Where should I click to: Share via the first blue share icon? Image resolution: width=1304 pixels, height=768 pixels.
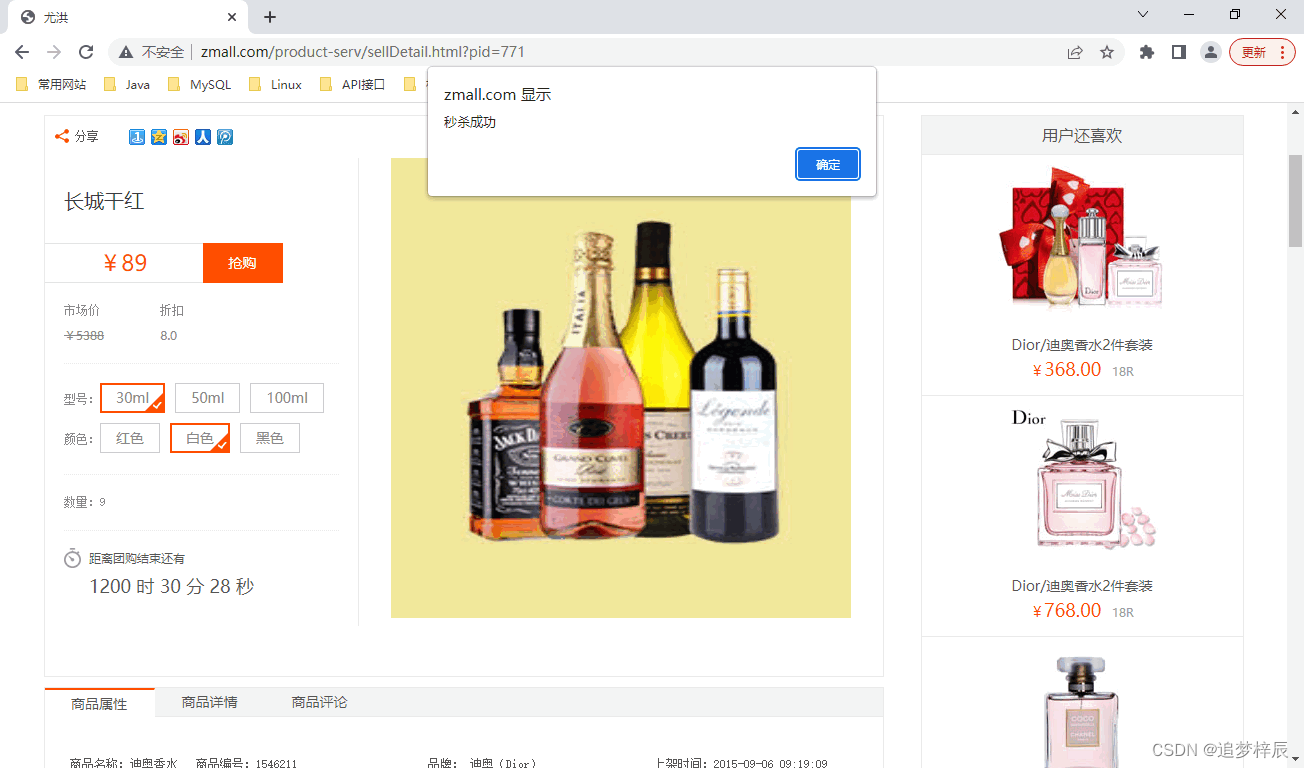point(137,137)
